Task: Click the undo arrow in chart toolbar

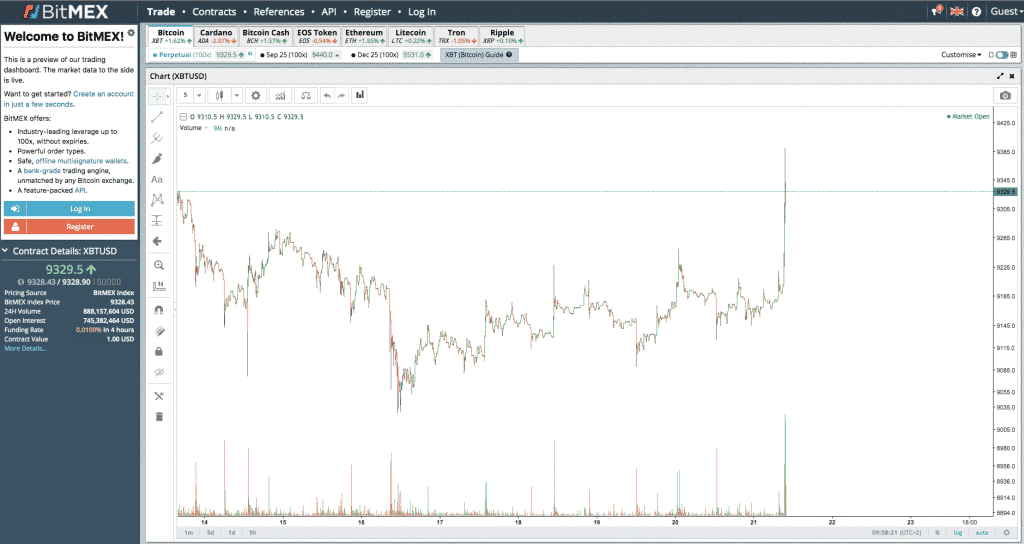Action: (327, 95)
